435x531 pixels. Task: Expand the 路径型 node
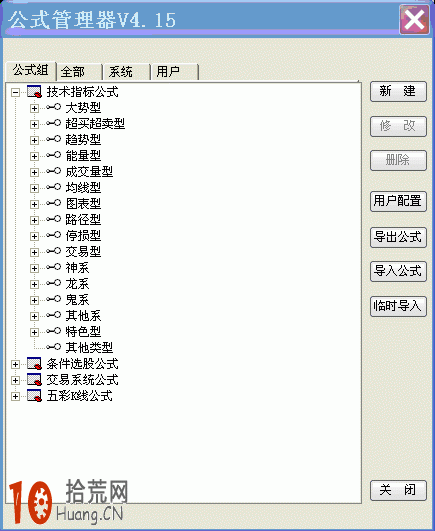click(x=34, y=220)
